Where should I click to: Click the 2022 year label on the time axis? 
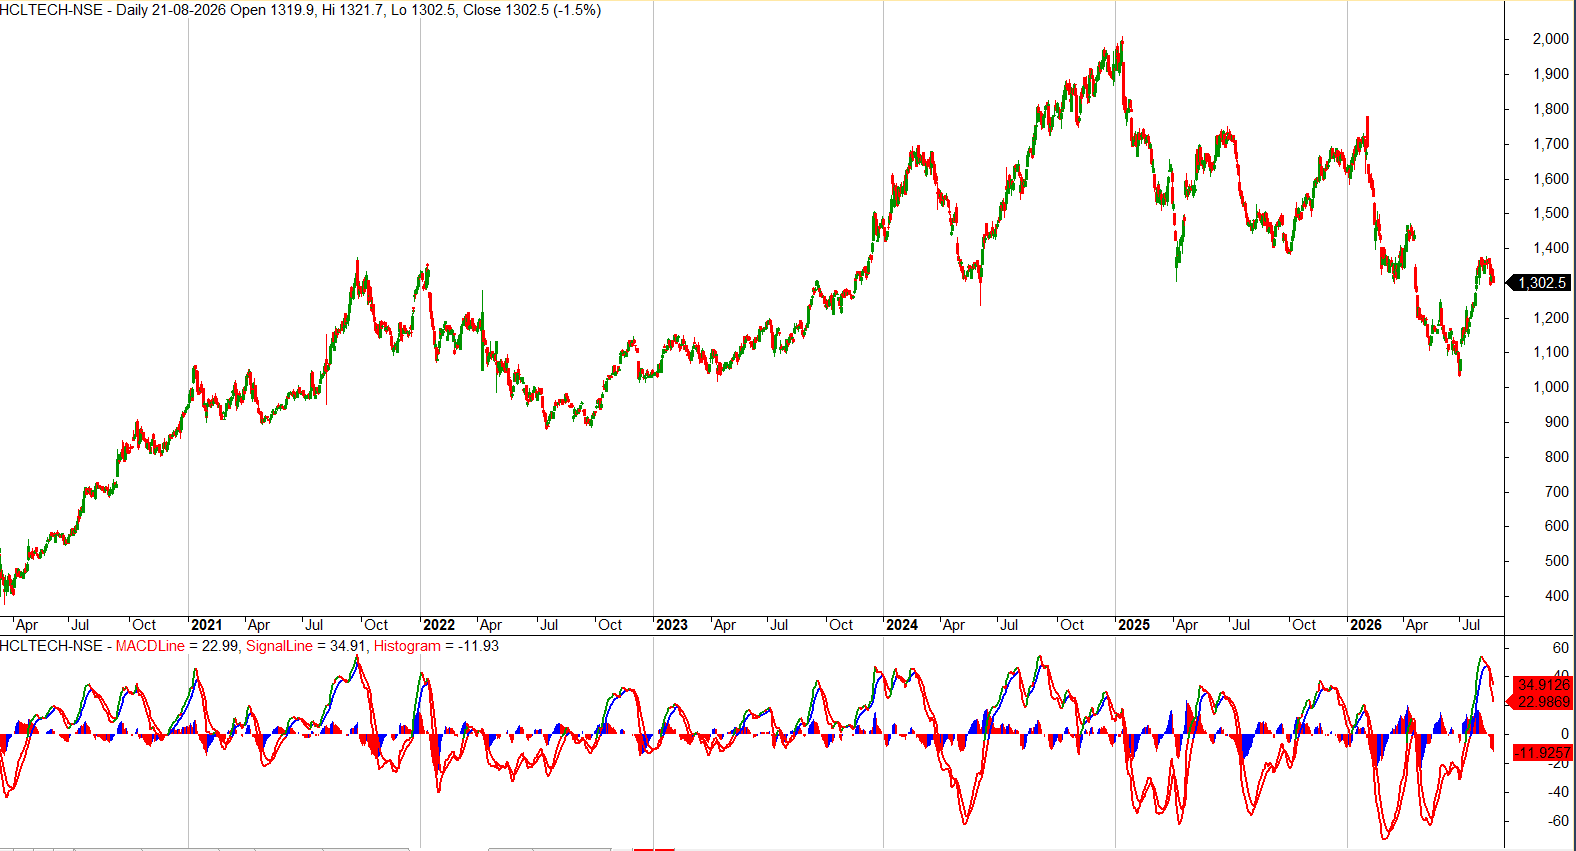(439, 625)
